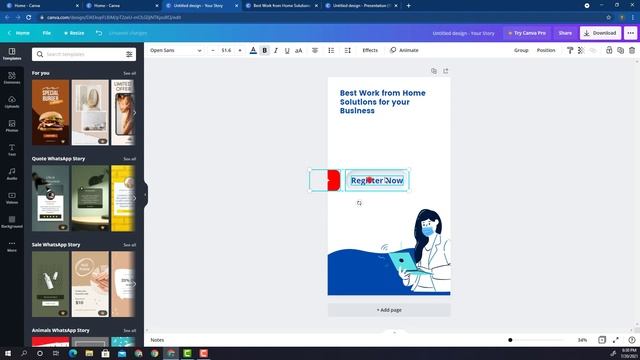The width and height of the screenshot is (640, 360).
Task: Click the copy style paint roller icon
Action: [570, 50]
